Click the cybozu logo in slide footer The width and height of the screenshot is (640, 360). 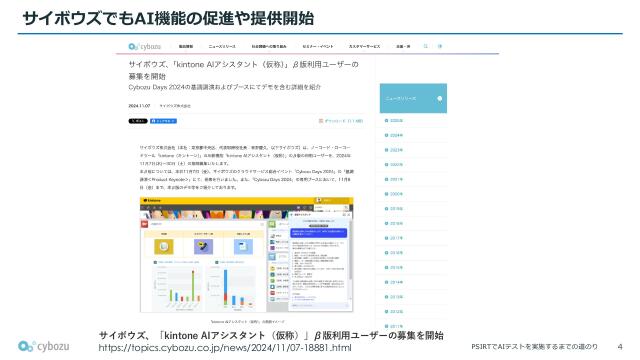coord(43,346)
